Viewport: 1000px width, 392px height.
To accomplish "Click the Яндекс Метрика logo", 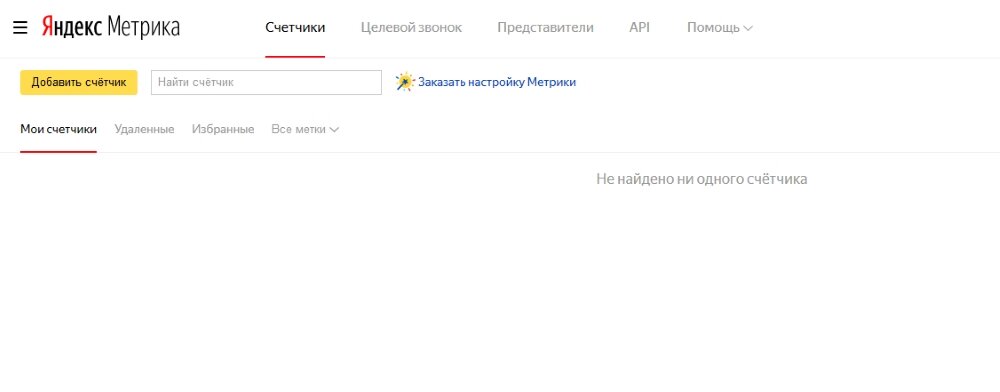I will (111, 27).
